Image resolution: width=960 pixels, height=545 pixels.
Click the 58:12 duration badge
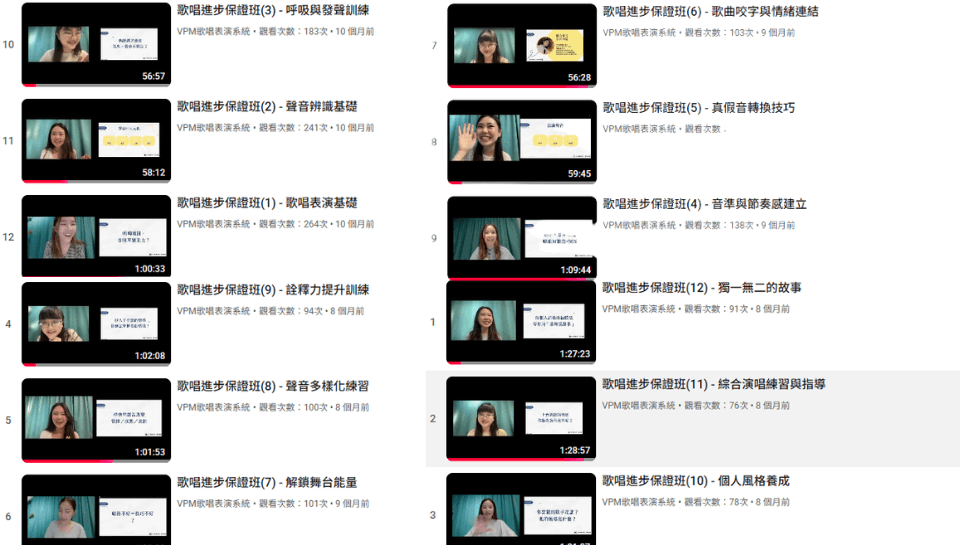coord(153,172)
